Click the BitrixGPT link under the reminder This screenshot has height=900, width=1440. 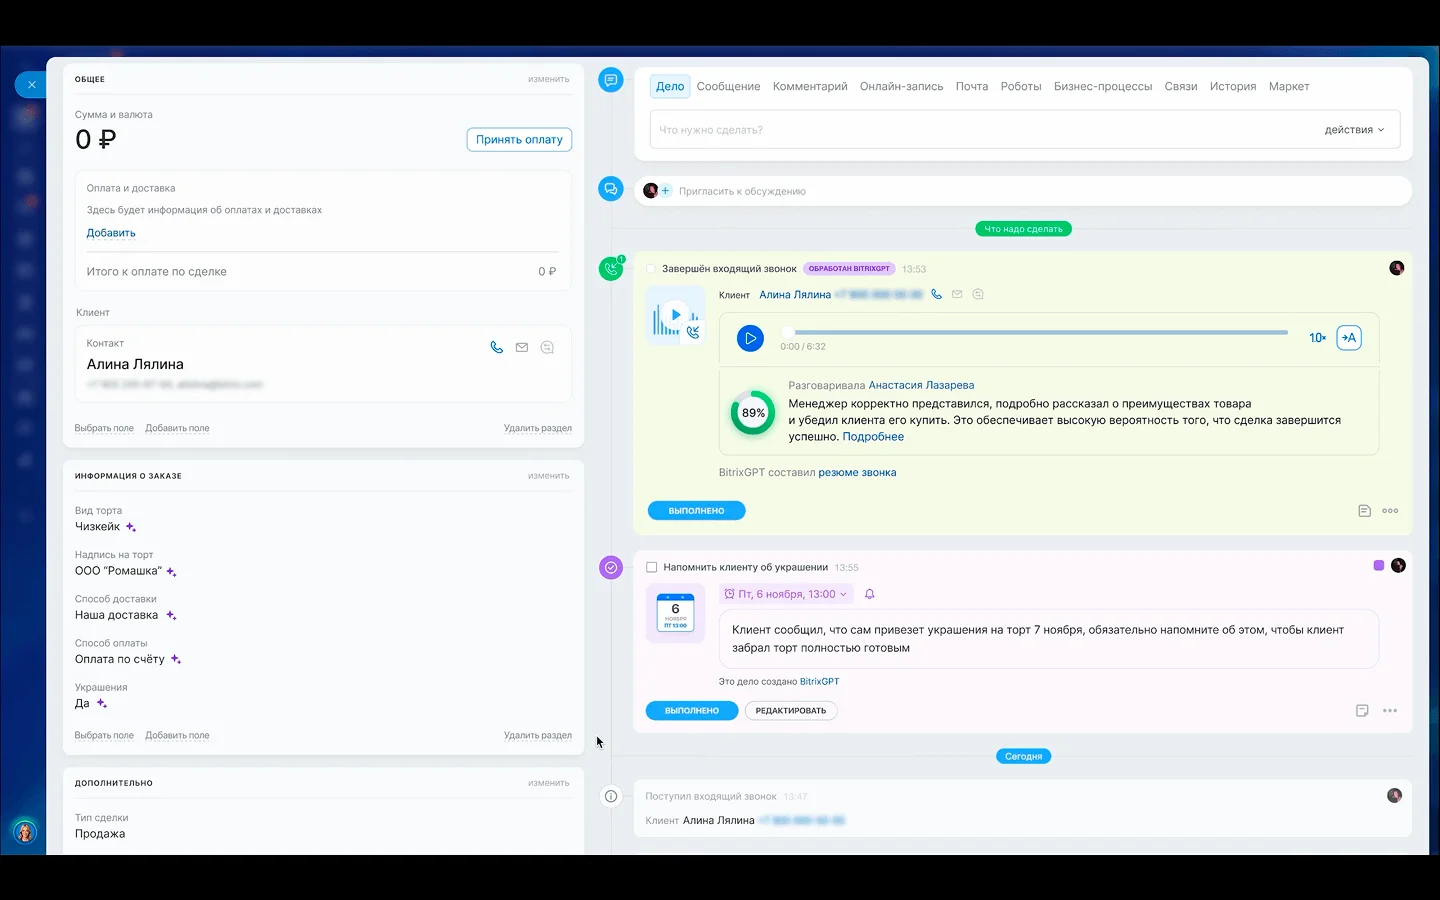coord(819,682)
